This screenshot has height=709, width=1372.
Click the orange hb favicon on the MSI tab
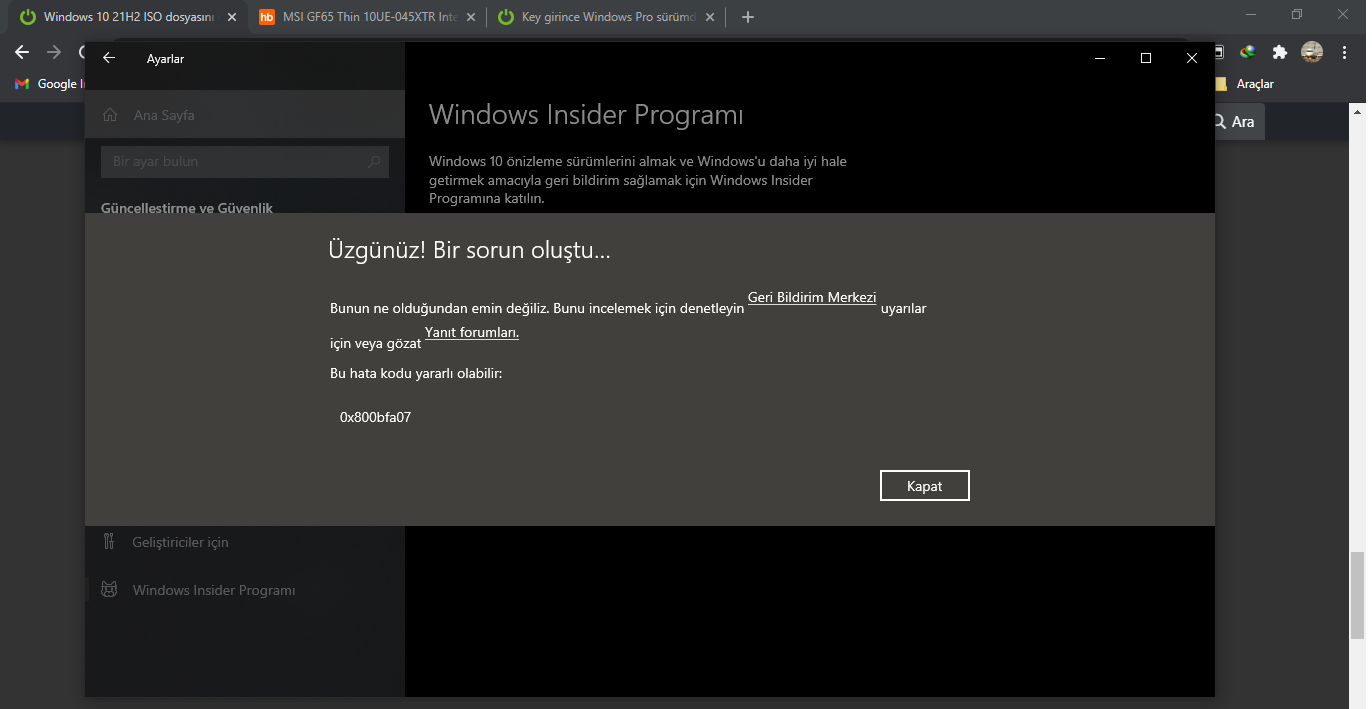(x=267, y=17)
